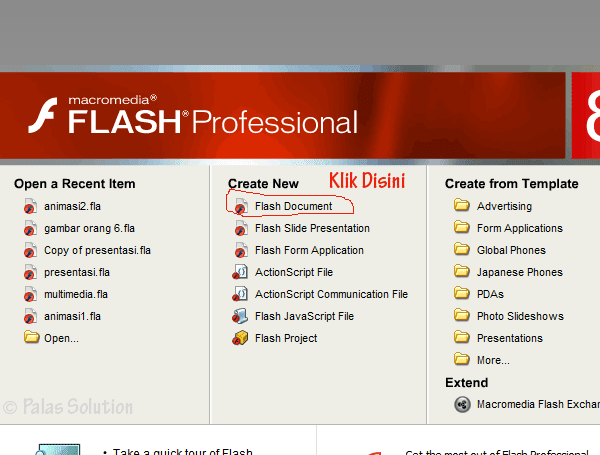Click the Flash Document icon
This screenshot has height=455, width=600.
[241, 206]
